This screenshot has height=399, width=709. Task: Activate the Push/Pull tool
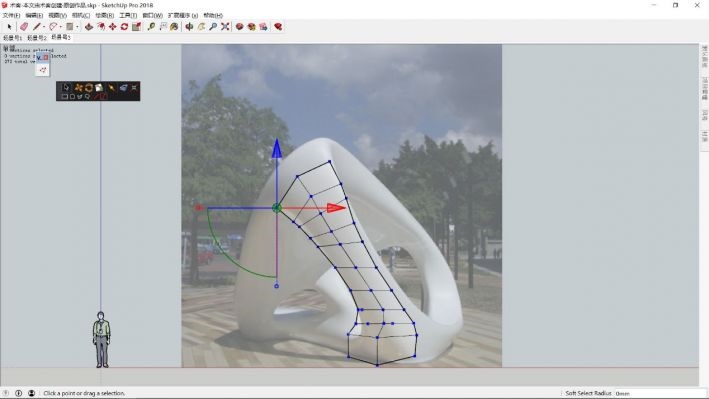pyautogui.click(x=89, y=27)
